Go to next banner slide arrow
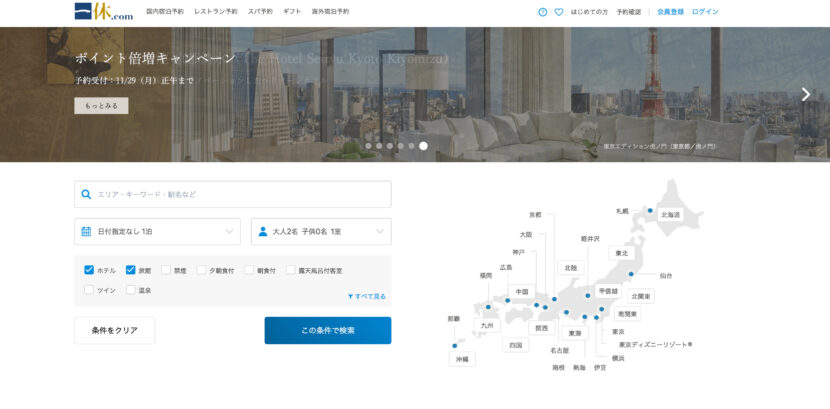This screenshot has height=409, width=830. tap(806, 94)
